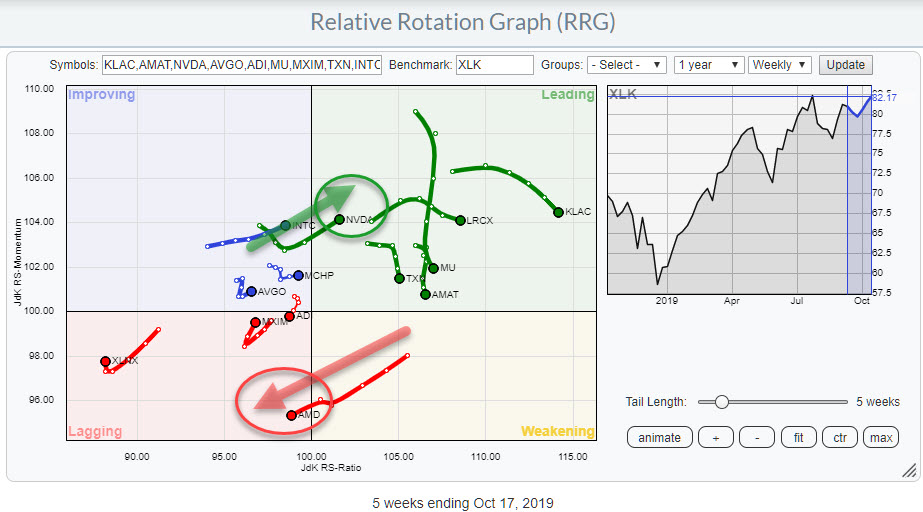Click the MU data point
This screenshot has height=512, width=923.
(x=434, y=268)
